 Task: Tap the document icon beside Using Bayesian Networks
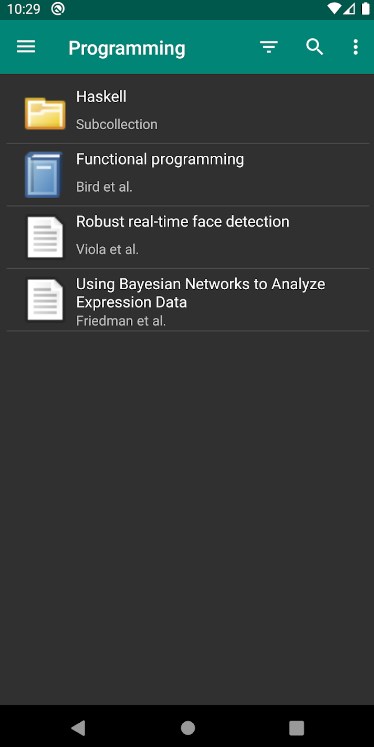coord(45,300)
